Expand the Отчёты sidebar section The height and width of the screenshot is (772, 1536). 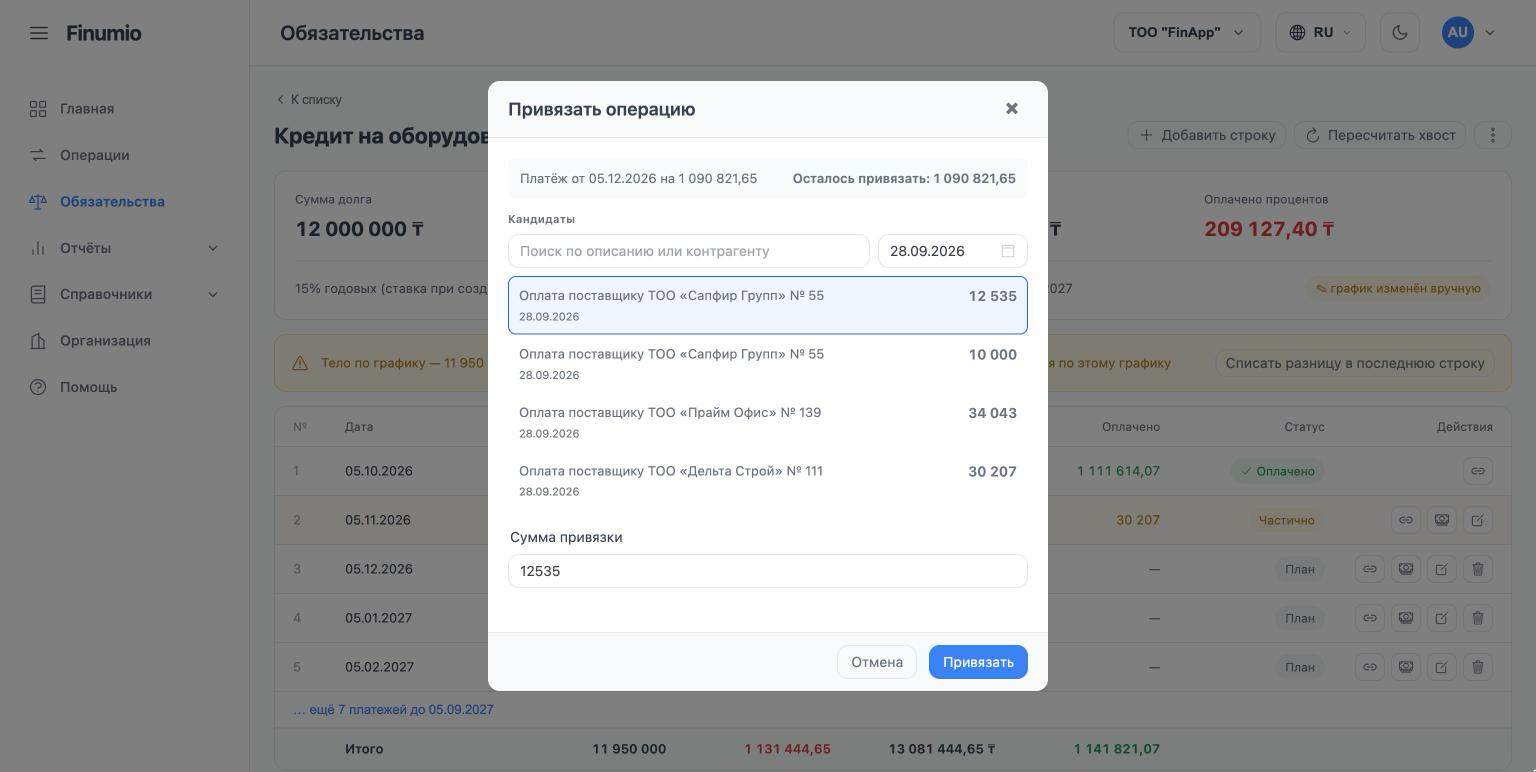(124, 248)
